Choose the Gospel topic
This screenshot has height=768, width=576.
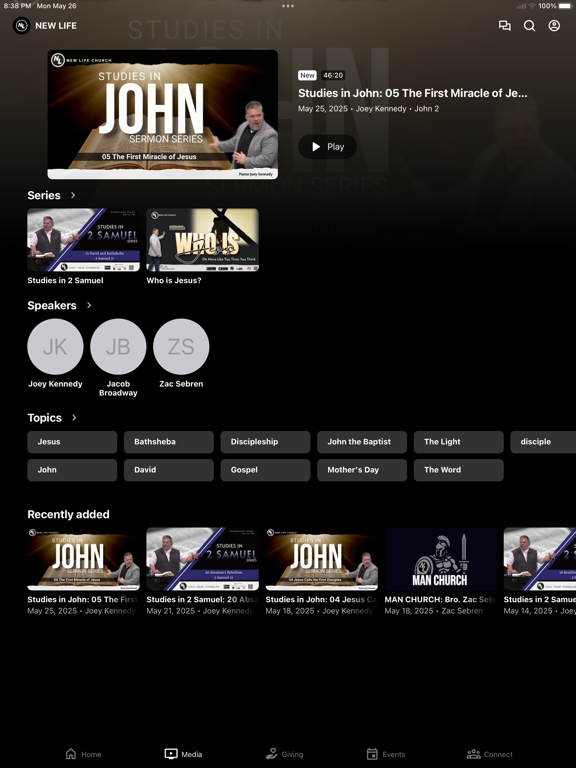(265, 470)
